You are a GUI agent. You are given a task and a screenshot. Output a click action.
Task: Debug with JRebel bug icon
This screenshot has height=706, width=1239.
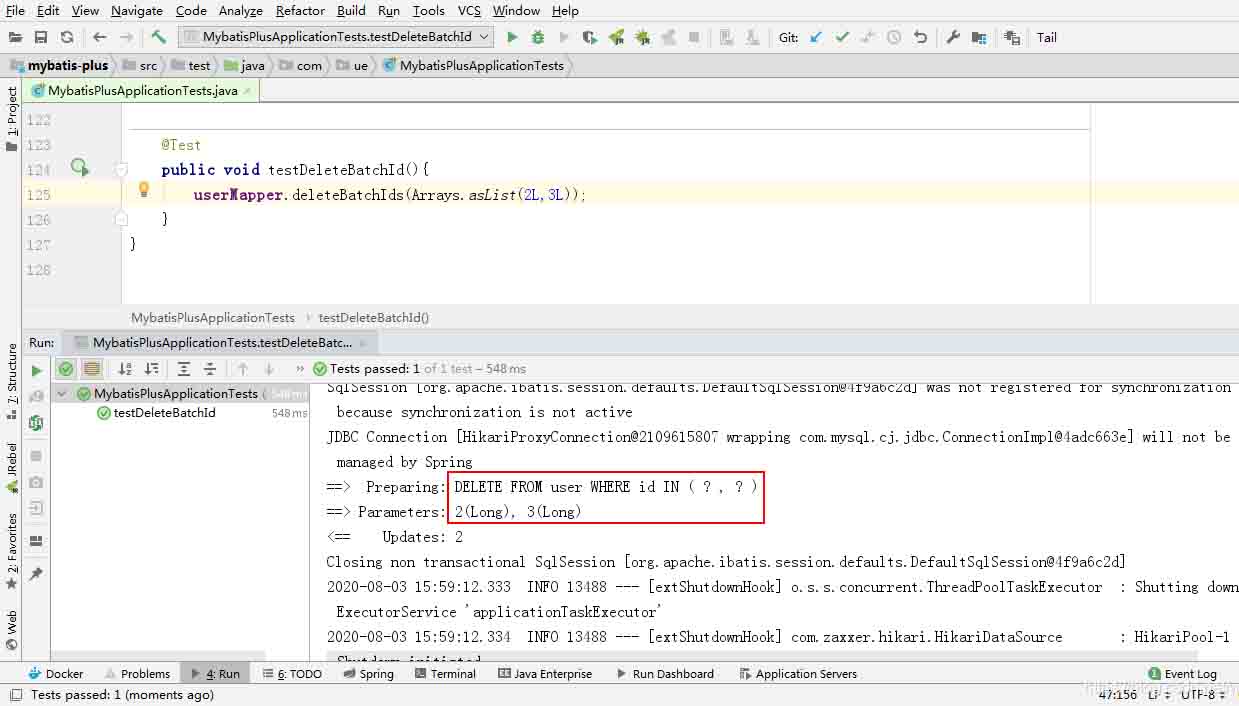click(642, 37)
